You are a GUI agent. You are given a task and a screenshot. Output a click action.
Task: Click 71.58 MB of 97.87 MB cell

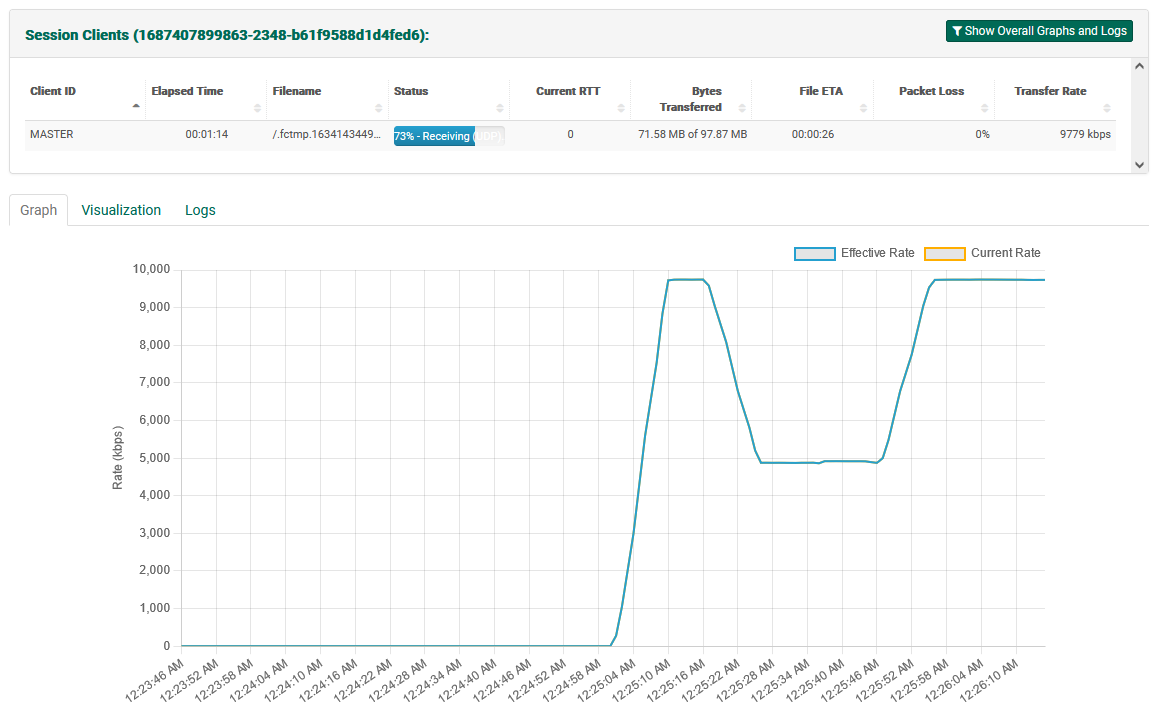[x=692, y=135]
